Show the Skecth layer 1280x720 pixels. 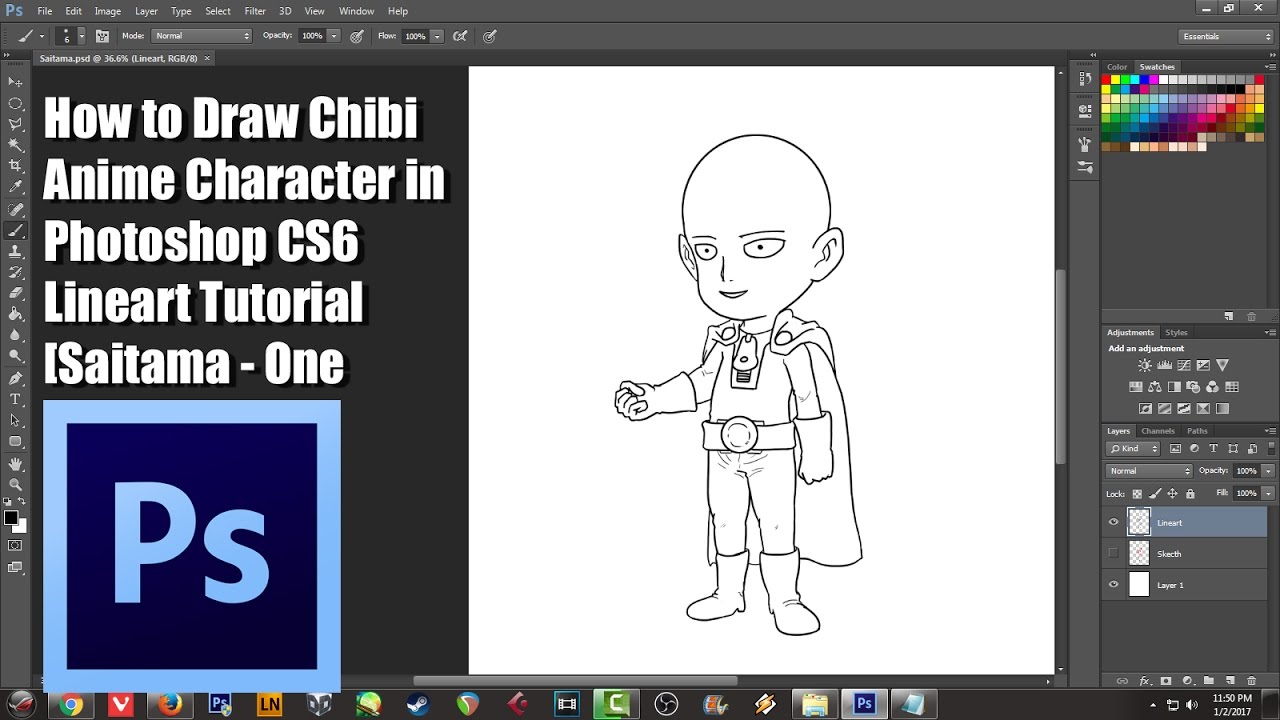click(1113, 553)
